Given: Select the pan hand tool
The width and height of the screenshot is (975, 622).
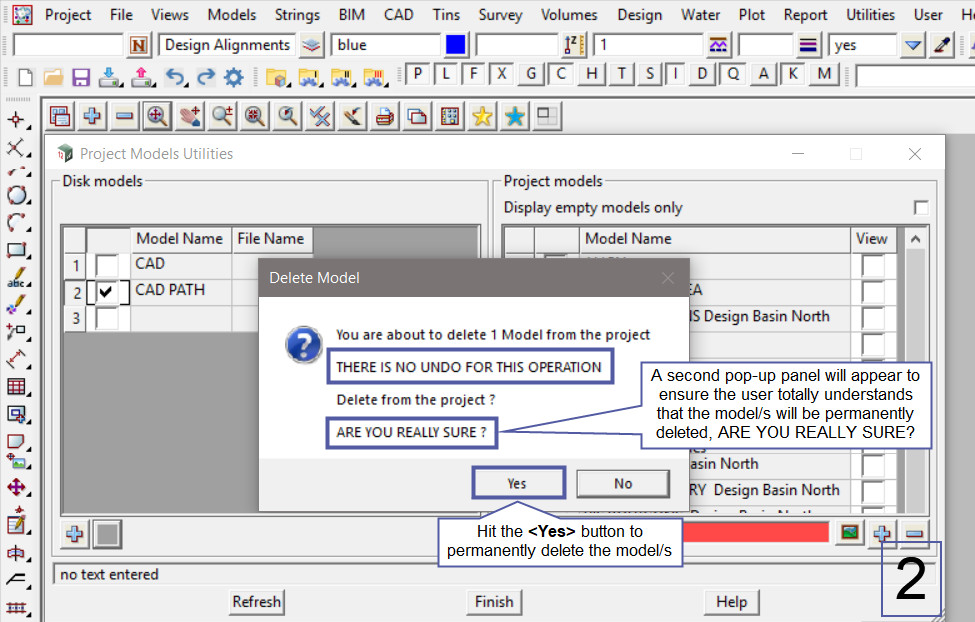Looking at the screenshot, I should [x=190, y=116].
